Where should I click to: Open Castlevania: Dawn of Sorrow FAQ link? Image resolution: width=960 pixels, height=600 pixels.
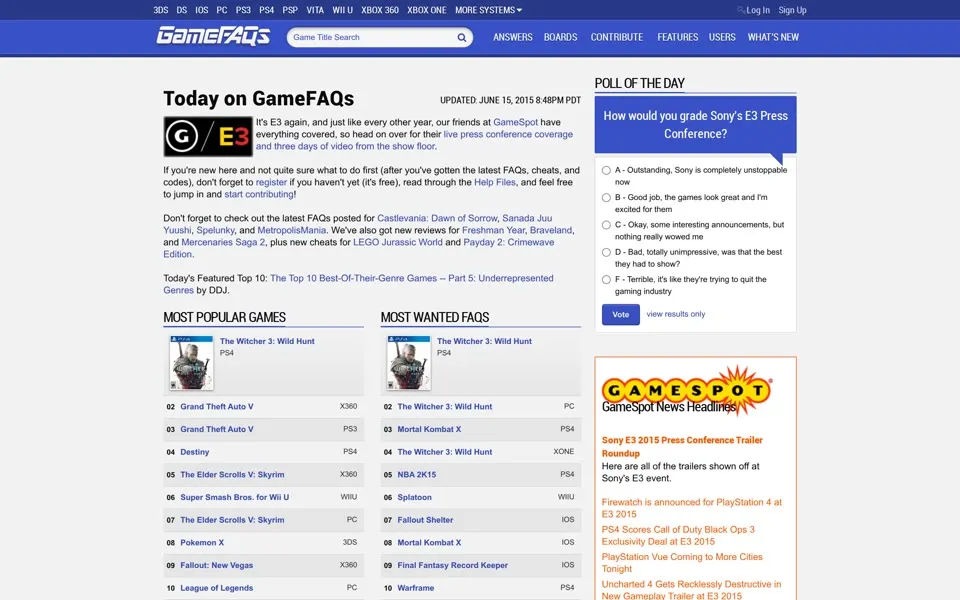pyautogui.click(x=437, y=218)
